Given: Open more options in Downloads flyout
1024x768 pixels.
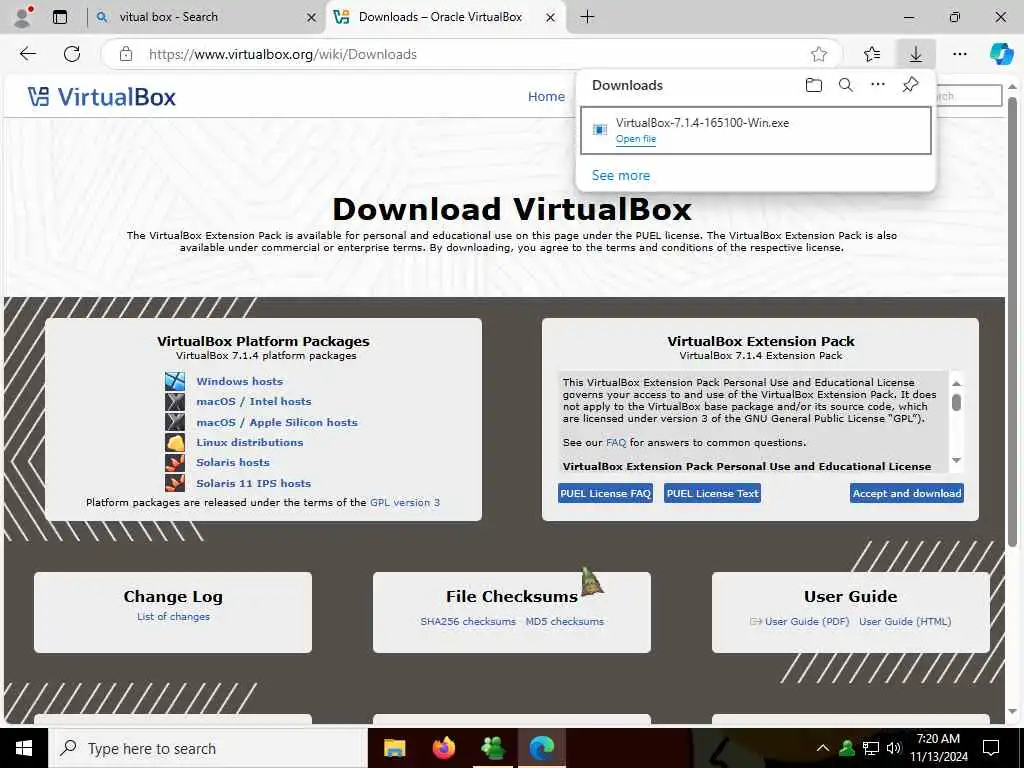Looking at the screenshot, I should [878, 84].
